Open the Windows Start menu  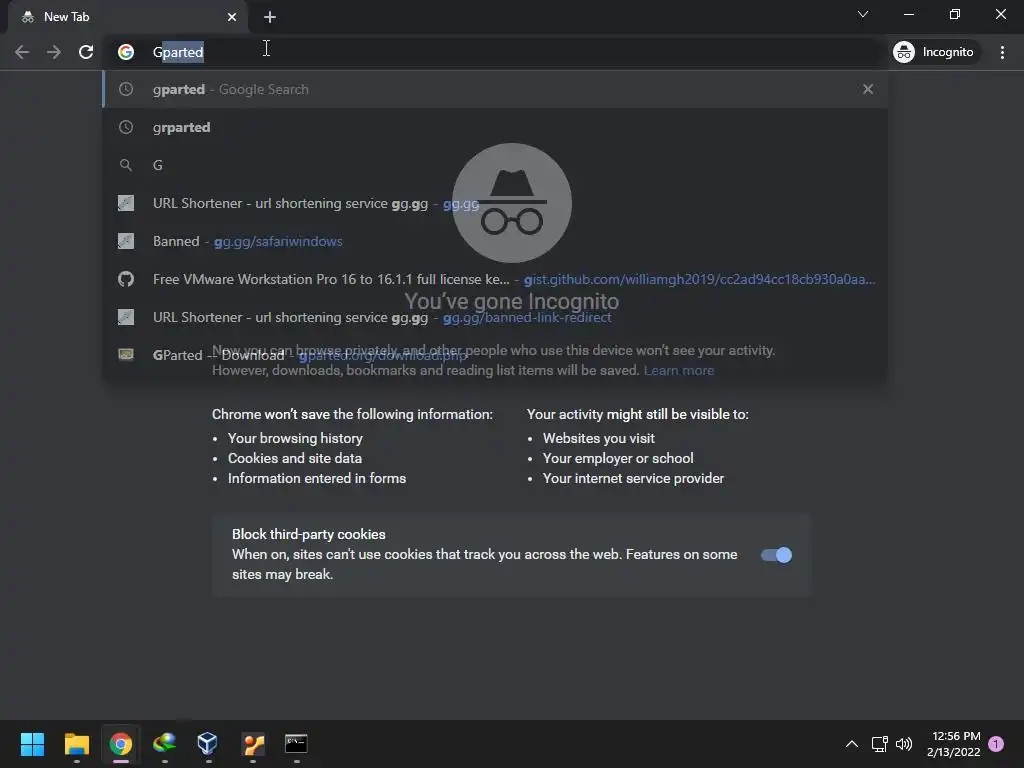32,744
